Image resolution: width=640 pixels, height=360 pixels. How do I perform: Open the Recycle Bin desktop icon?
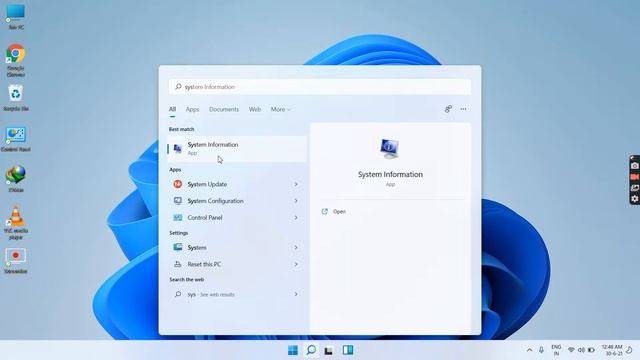16,98
